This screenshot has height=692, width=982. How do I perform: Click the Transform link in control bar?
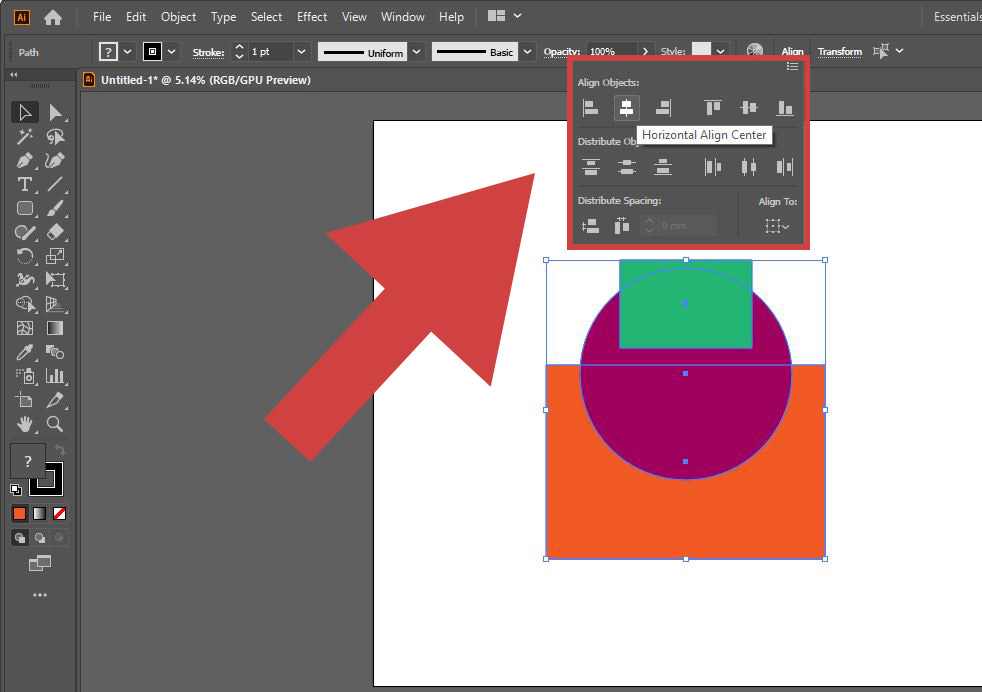[x=839, y=52]
